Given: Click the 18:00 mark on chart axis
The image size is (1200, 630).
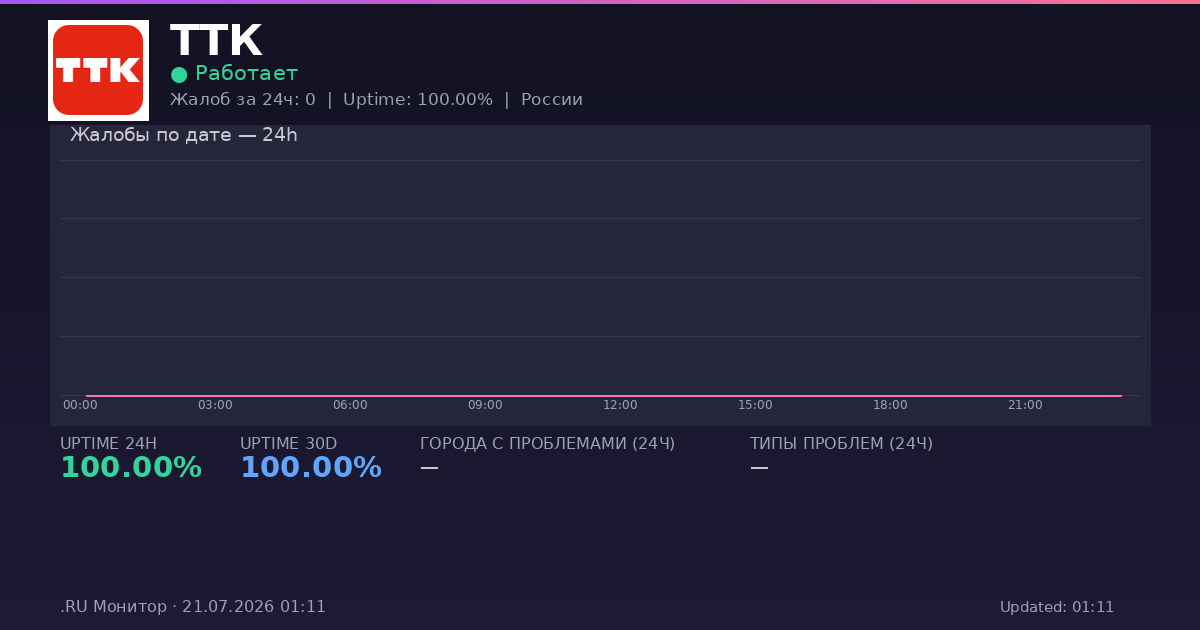Looking at the screenshot, I should (x=890, y=405).
